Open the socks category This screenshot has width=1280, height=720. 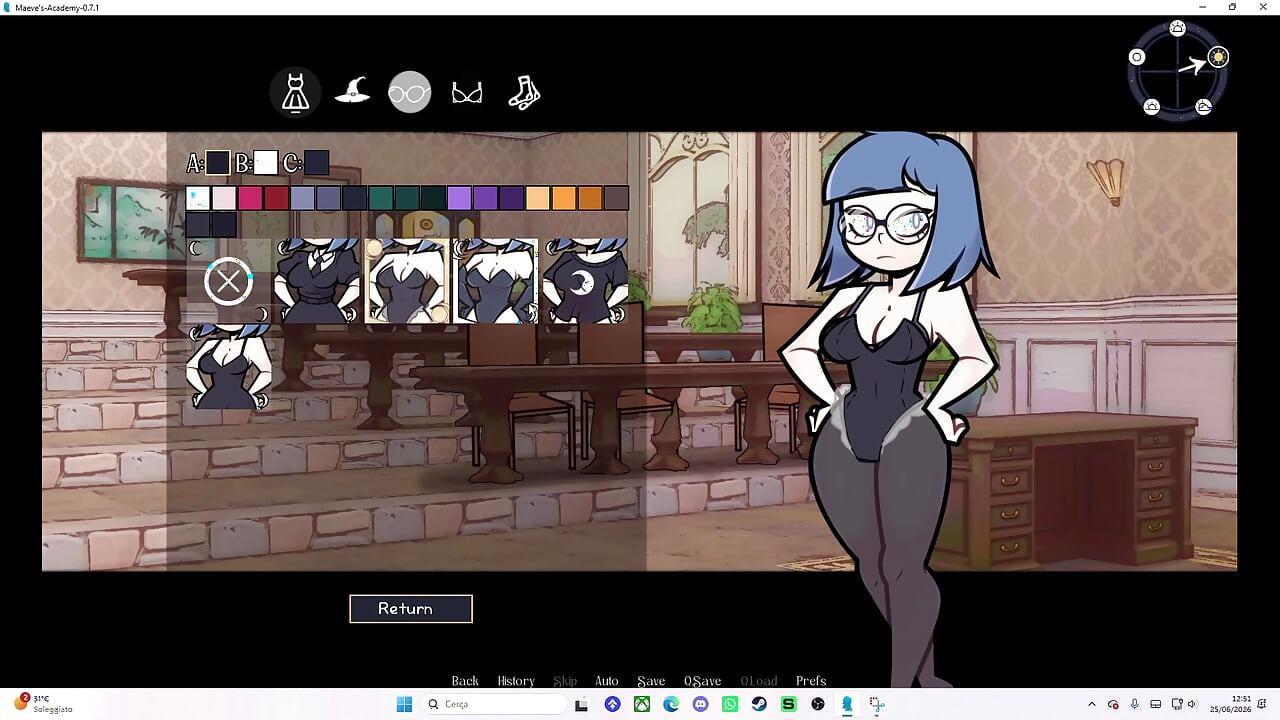click(x=524, y=92)
